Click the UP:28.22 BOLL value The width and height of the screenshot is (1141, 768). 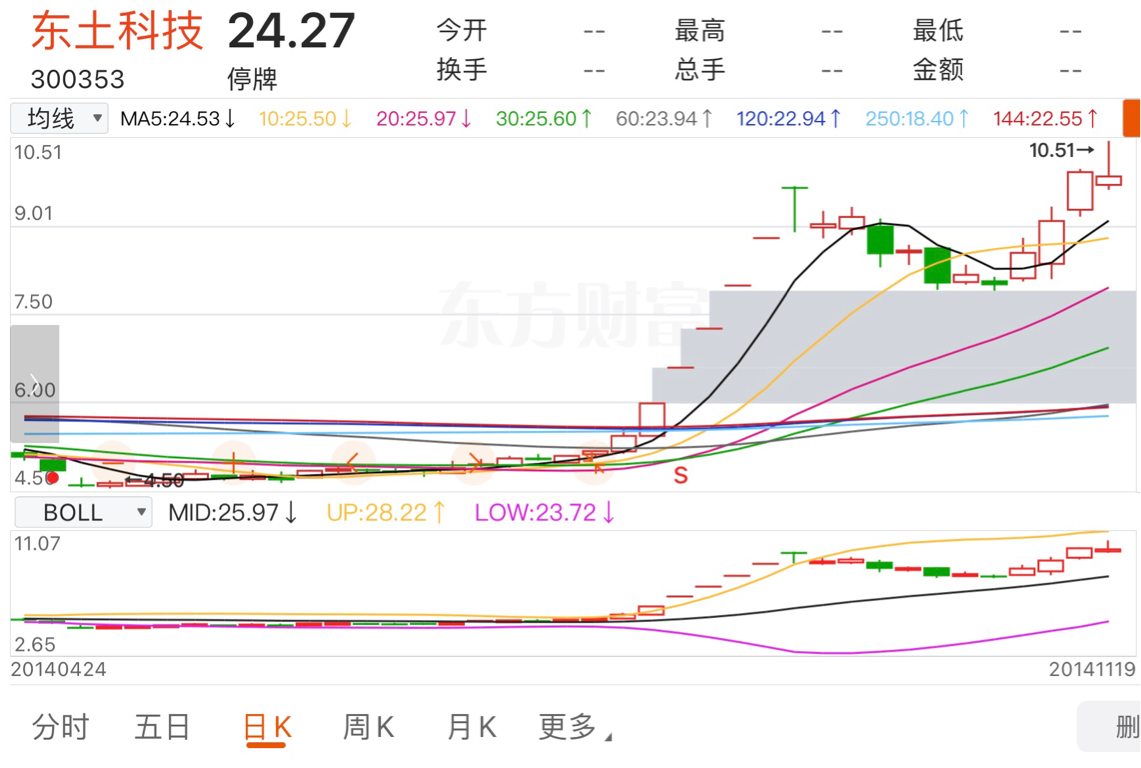coord(386,512)
